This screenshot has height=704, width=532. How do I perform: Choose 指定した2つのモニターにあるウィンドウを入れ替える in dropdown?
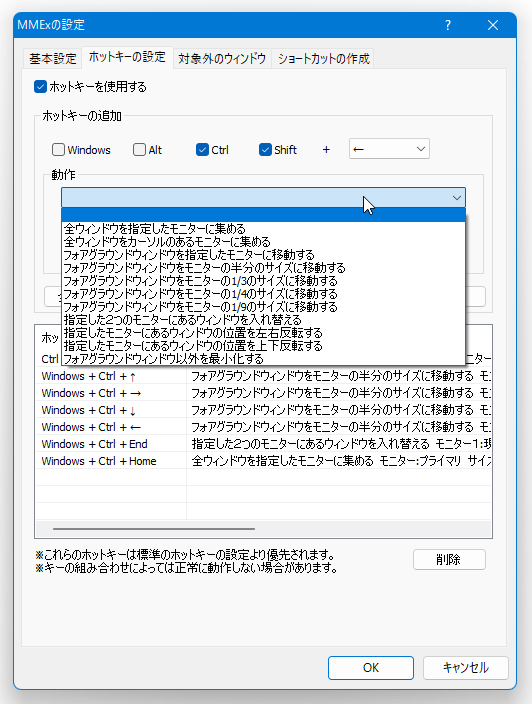coord(264,320)
